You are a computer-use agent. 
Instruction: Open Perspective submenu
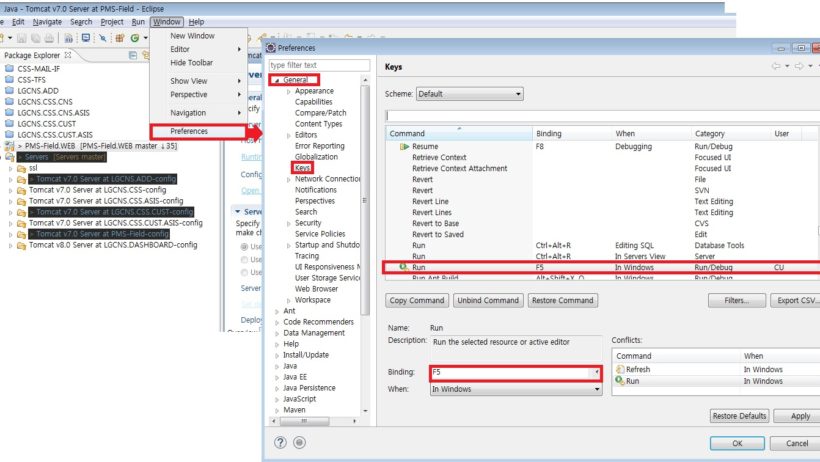pos(199,94)
